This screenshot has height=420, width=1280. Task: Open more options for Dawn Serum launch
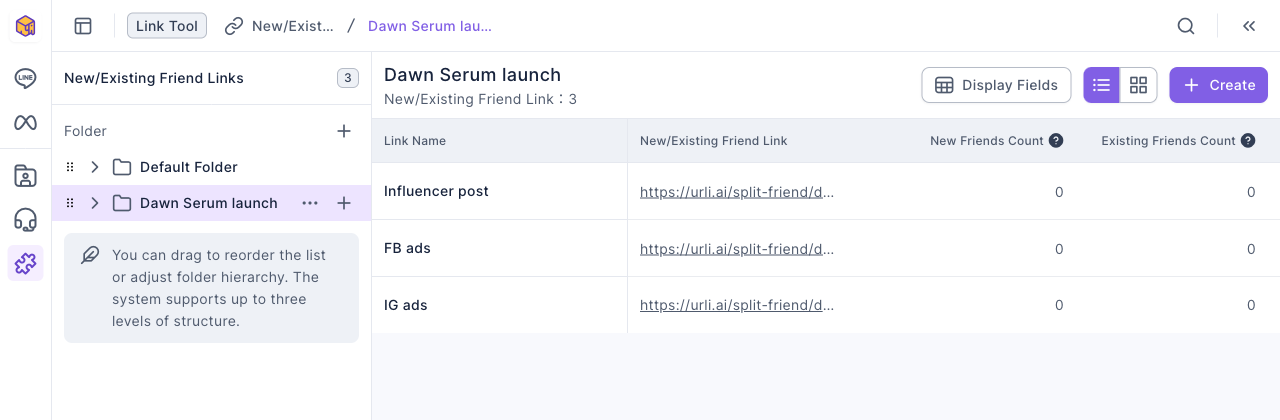tap(310, 203)
